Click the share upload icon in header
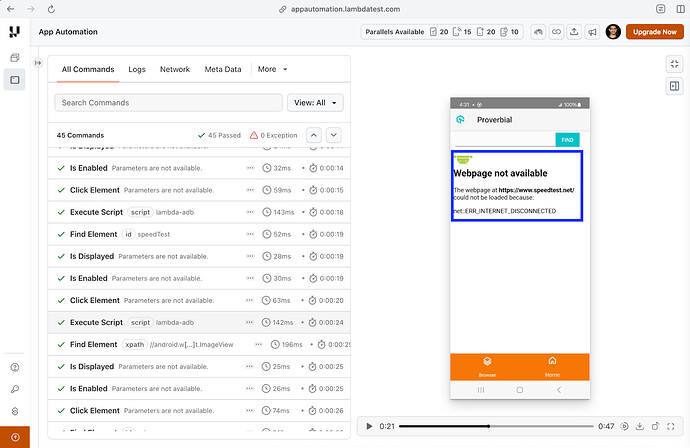The width and height of the screenshot is (690, 448). click(574, 32)
